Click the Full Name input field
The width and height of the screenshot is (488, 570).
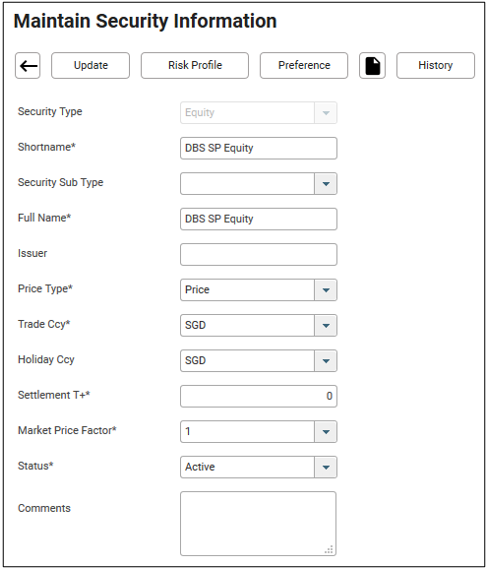click(x=259, y=219)
